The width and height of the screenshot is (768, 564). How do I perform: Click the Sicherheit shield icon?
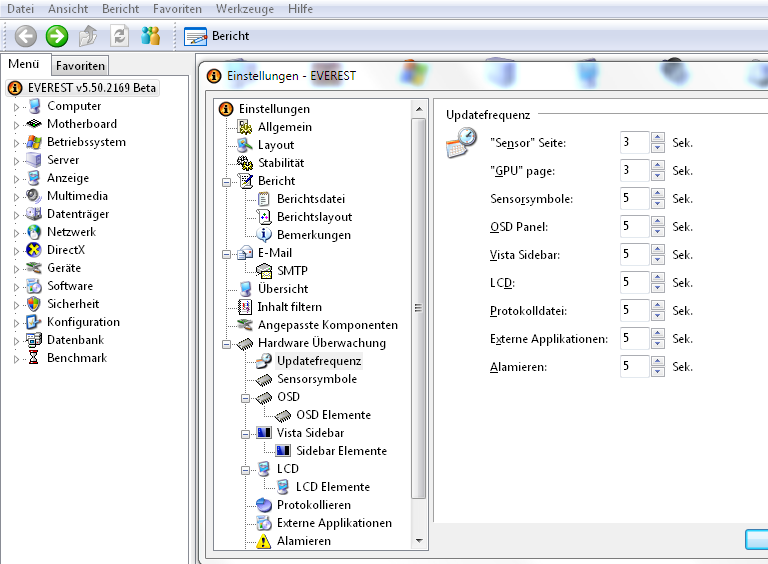click(x=34, y=304)
